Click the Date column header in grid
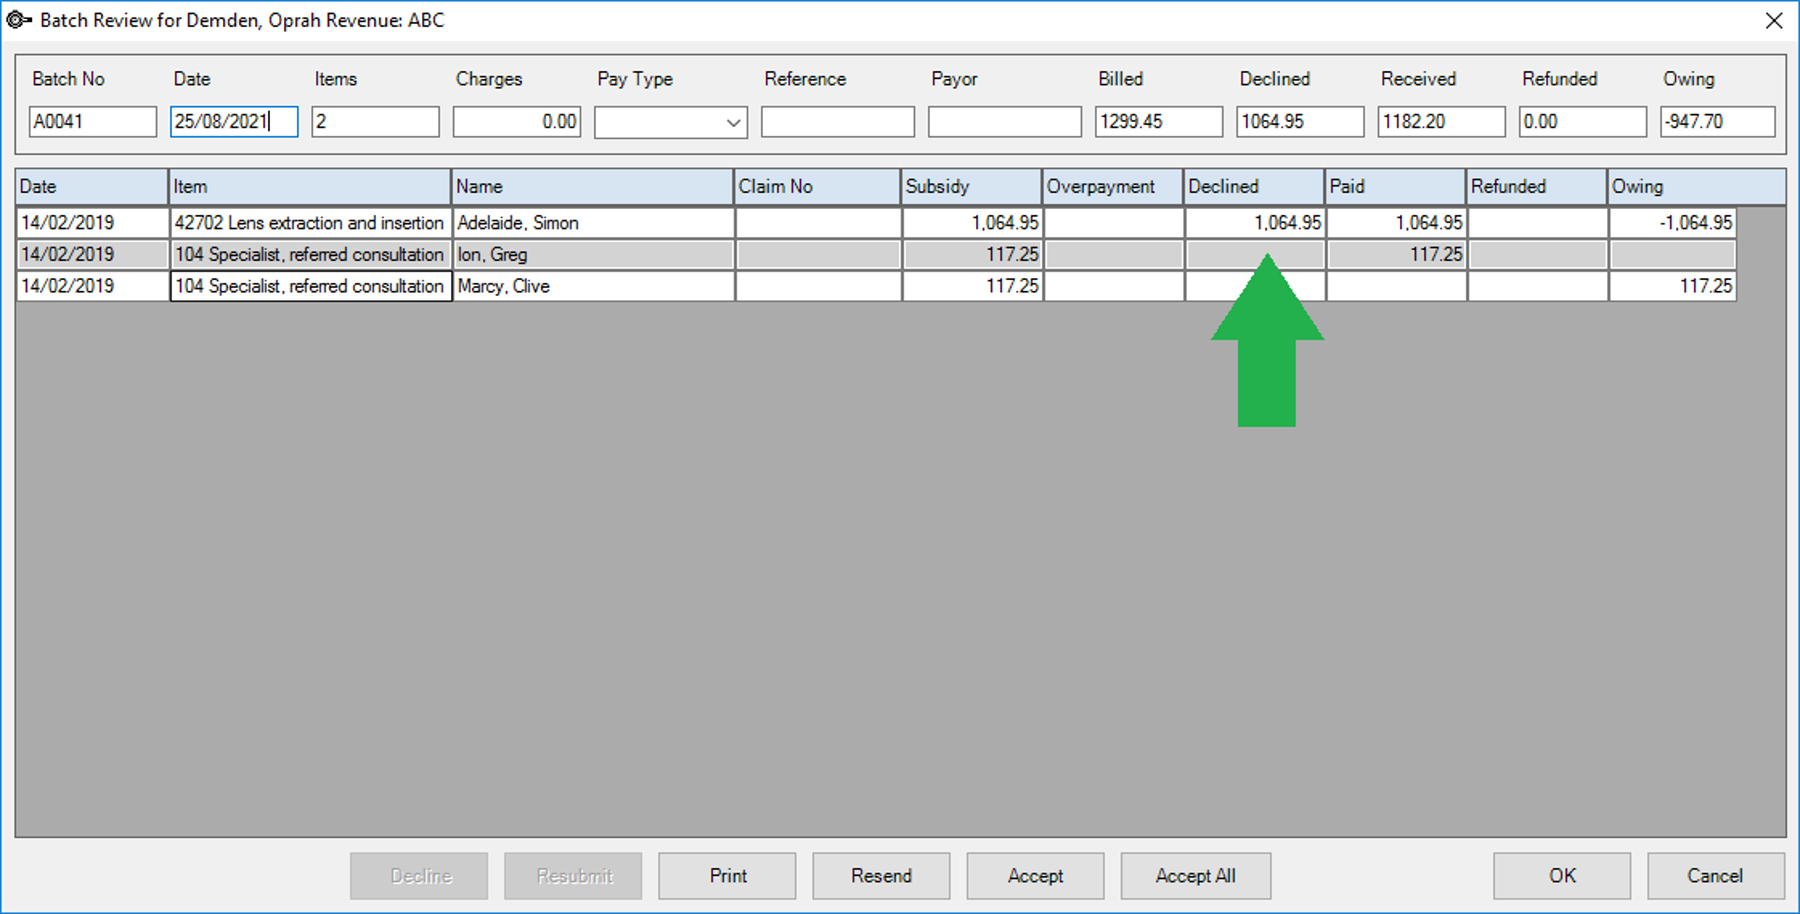Screen dimensions: 1800x914 point(92,187)
